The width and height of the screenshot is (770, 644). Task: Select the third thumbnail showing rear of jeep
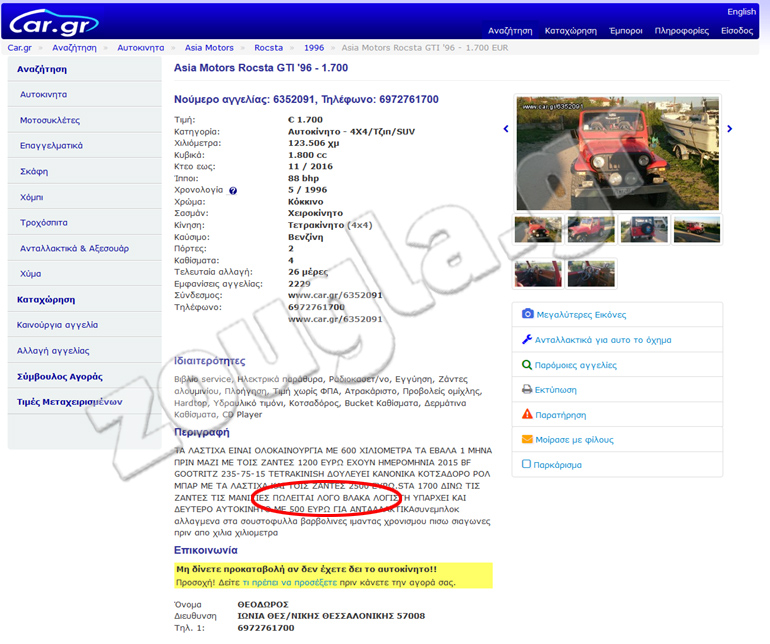644,230
